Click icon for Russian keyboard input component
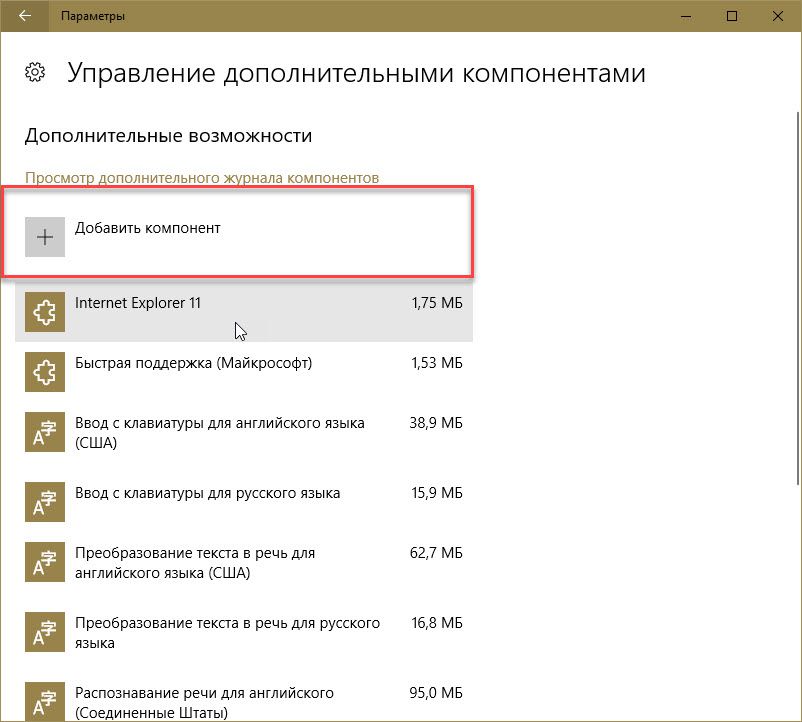This screenshot has height=722, width=802. coord(45,503)
